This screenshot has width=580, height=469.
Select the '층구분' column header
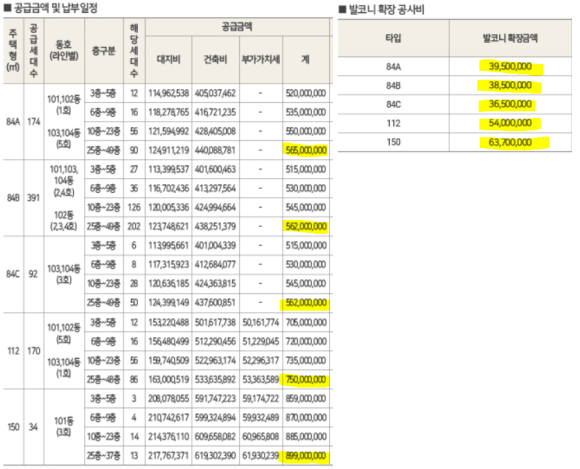[x=104, y=50]
